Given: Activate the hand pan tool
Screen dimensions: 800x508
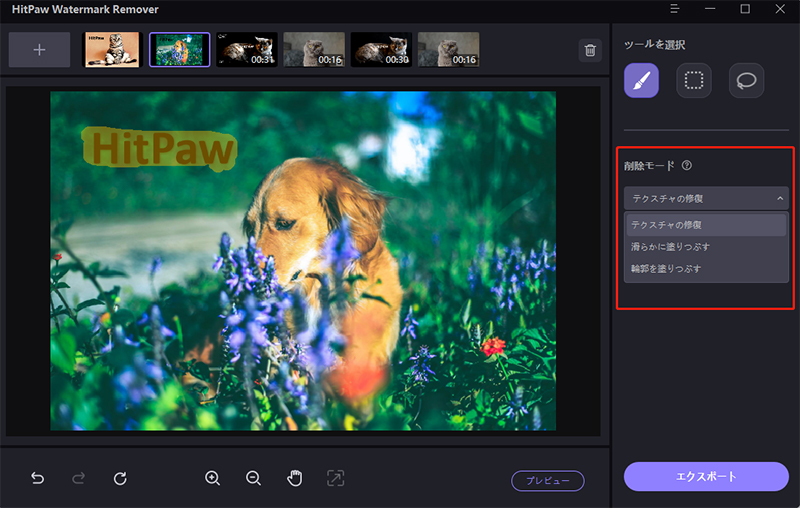Looking at the screenshot, I should pyautogui.click(x=294, y=478).
